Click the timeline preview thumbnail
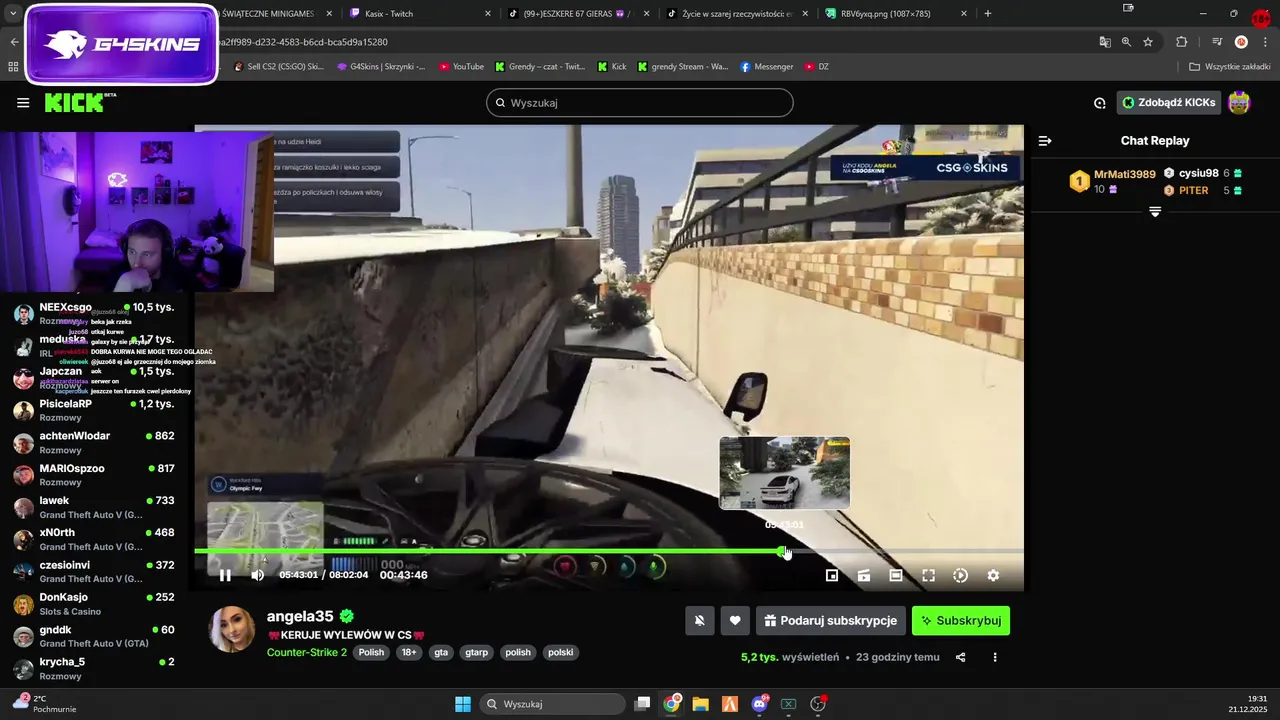Screen dimensions: 1280x720 click(x=785, y=473)
